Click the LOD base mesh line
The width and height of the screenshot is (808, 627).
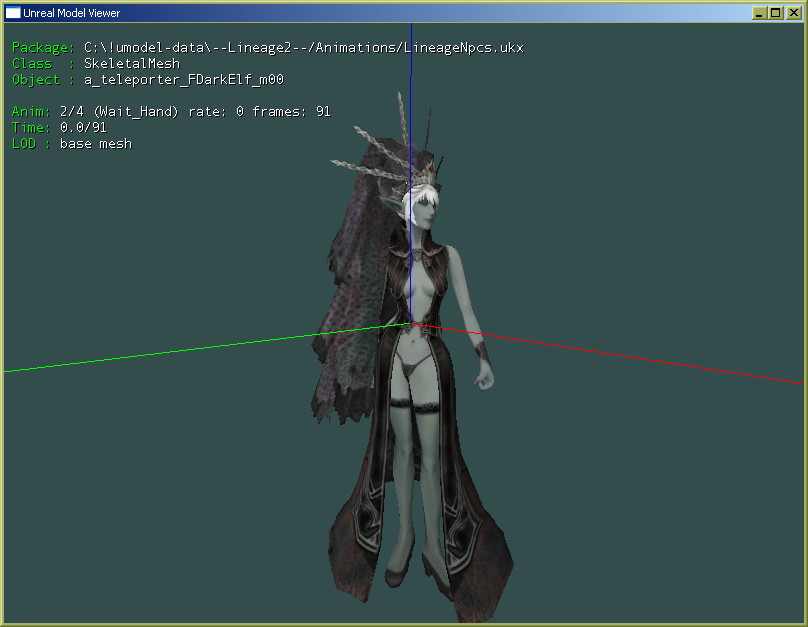tap(72, 144)
